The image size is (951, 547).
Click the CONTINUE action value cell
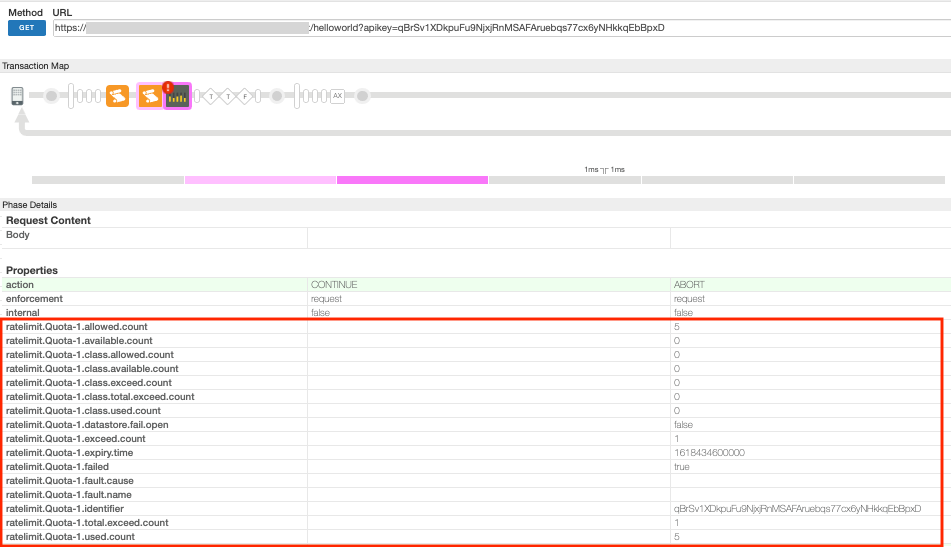click(x=334, y=285)
